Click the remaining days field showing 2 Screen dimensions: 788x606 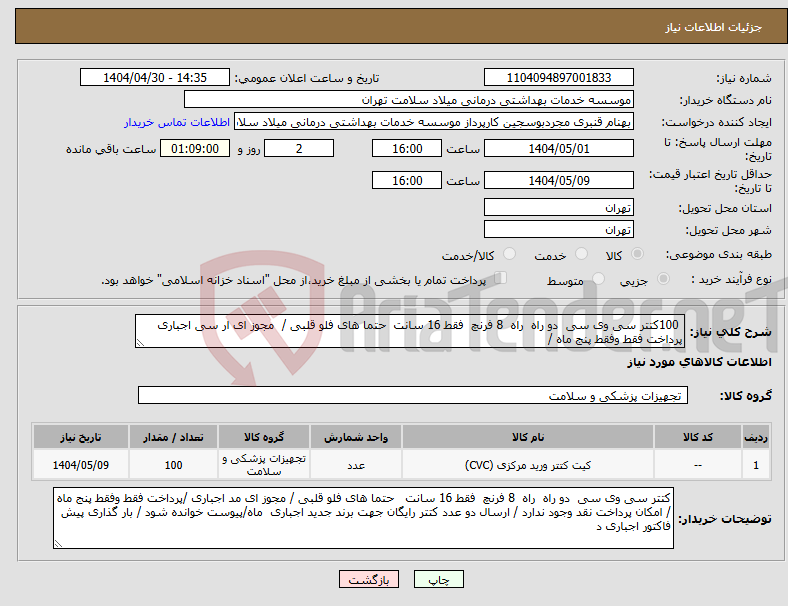299,149
